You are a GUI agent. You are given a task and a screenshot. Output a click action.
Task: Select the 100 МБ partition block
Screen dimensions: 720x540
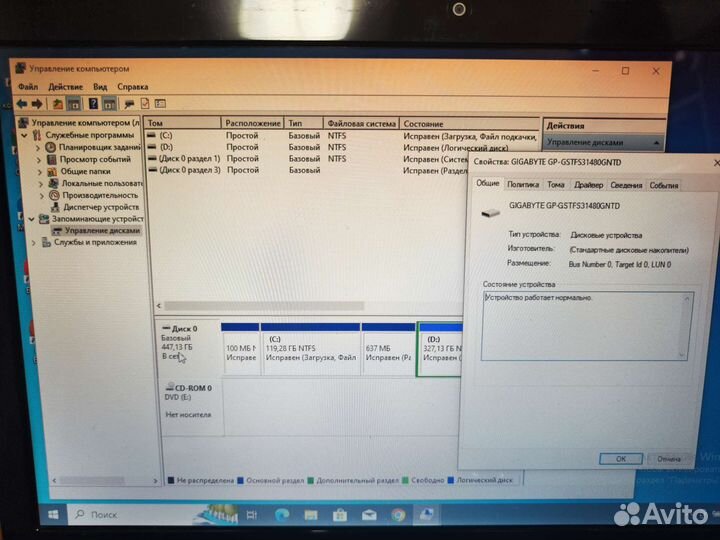pyautogui.click(x=241, y=349)
